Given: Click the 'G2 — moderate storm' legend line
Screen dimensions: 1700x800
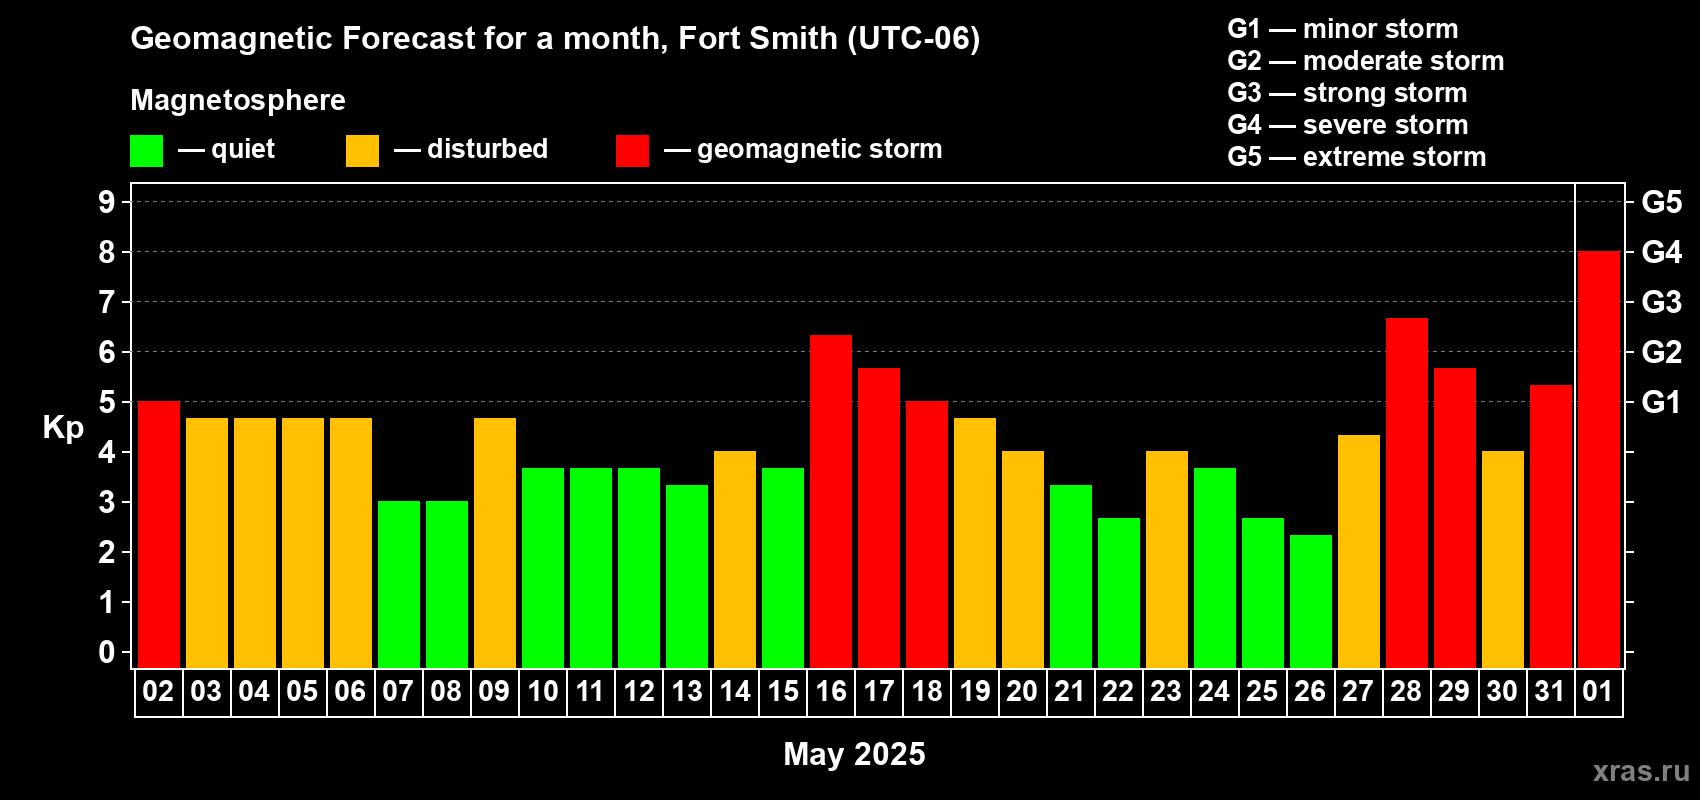Looking at the screenshot, I should click(x=1366, y=61).
